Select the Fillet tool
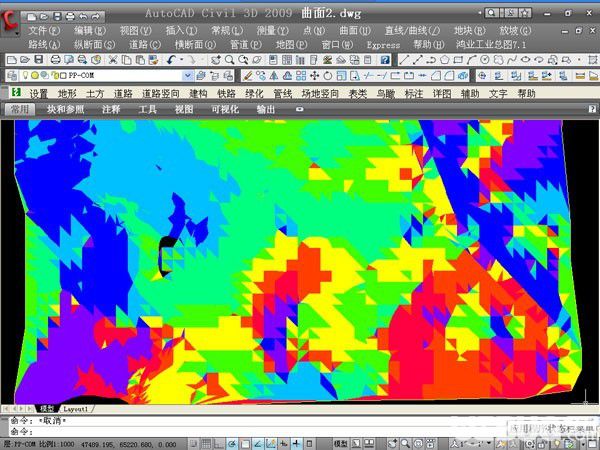This screenshot has height=450, width=600. (449, 75)
